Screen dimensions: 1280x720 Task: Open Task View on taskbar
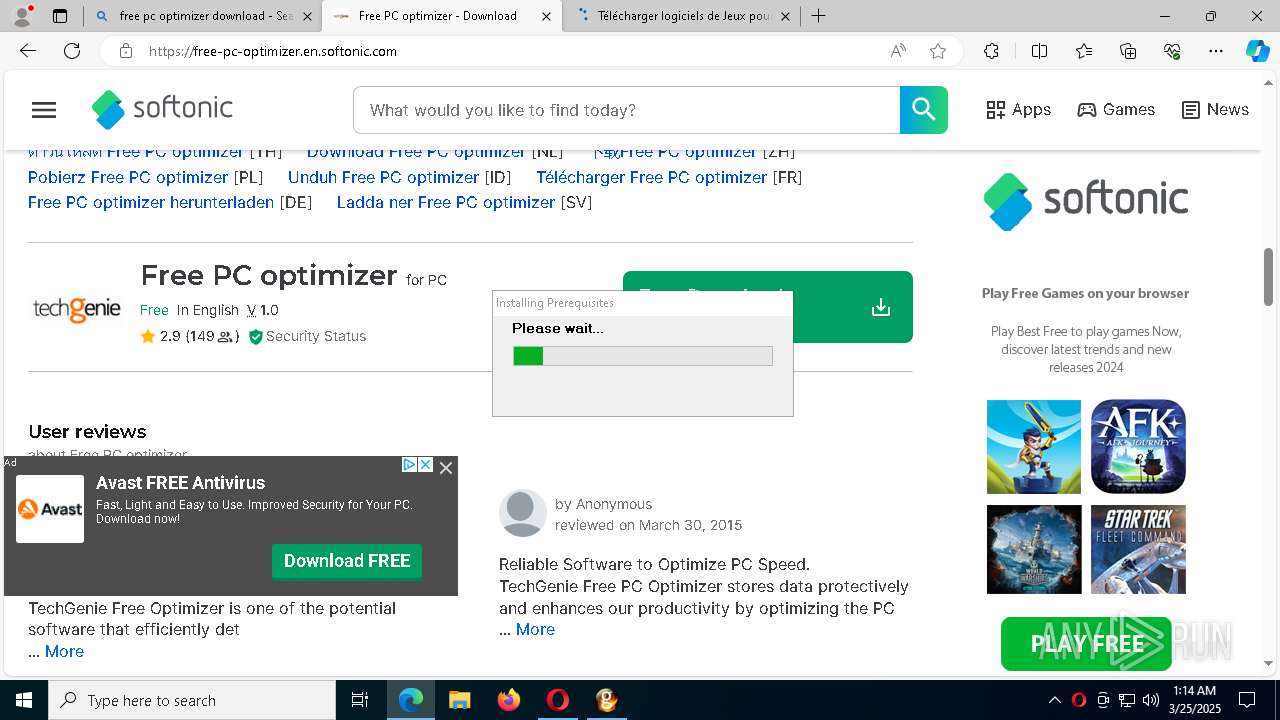[x=360, y=700]
